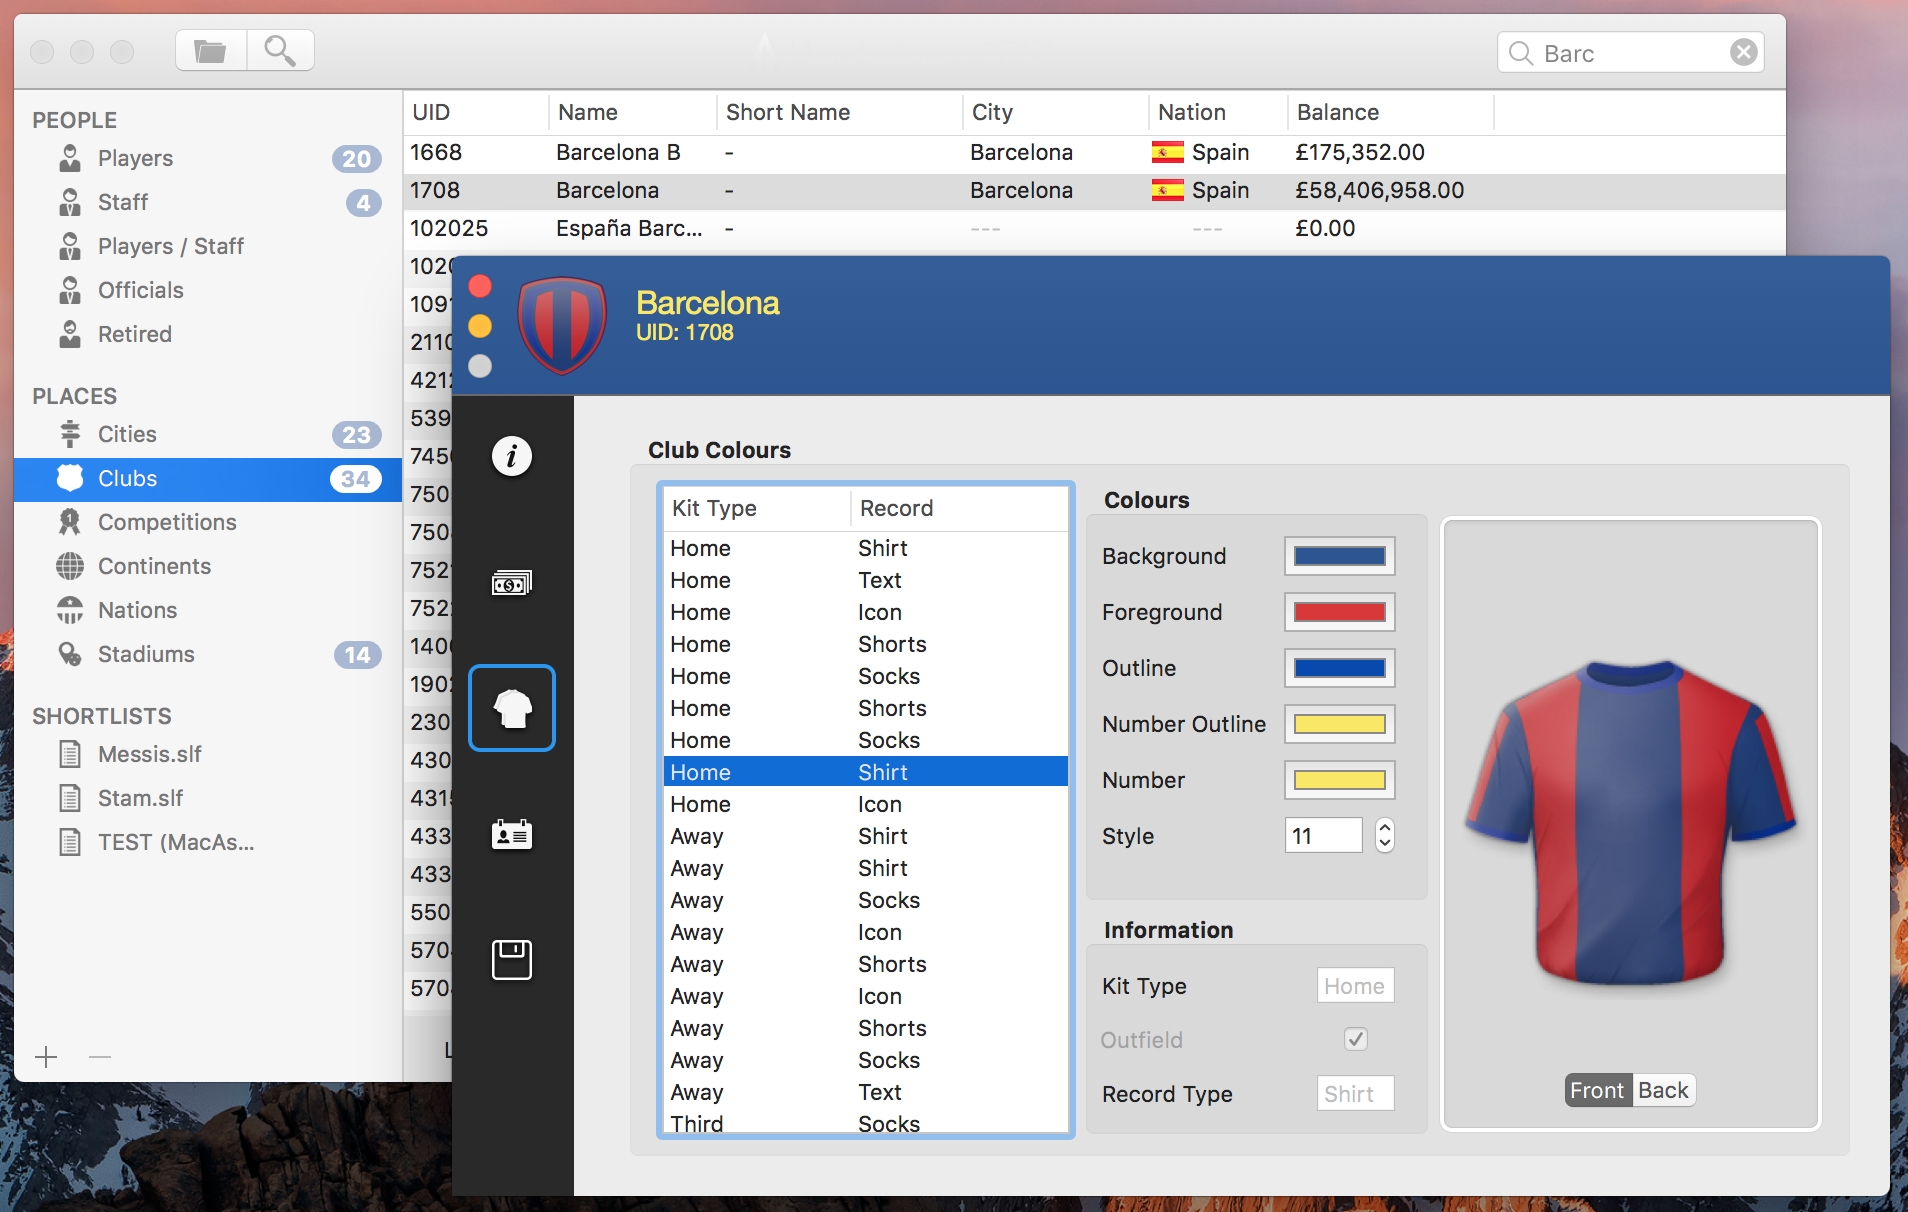Minimize the Barcelona window with the yellow button
The width and height of the screenshot is (1908, 1212).
[480, 326]
